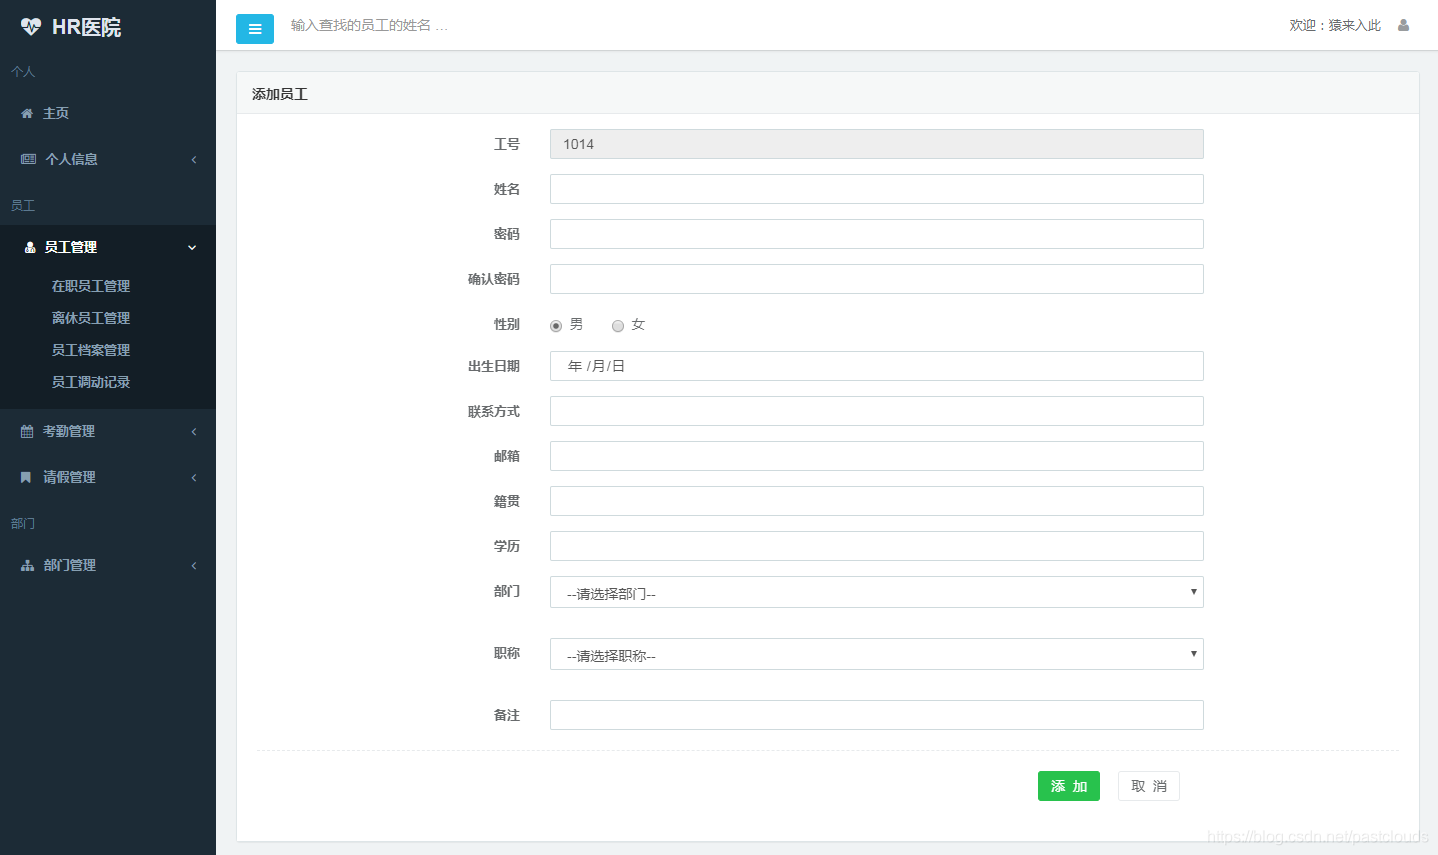Click the 部门管理 org-chart icon
Screen dimensions: 1438x855
tap(28, 565)
